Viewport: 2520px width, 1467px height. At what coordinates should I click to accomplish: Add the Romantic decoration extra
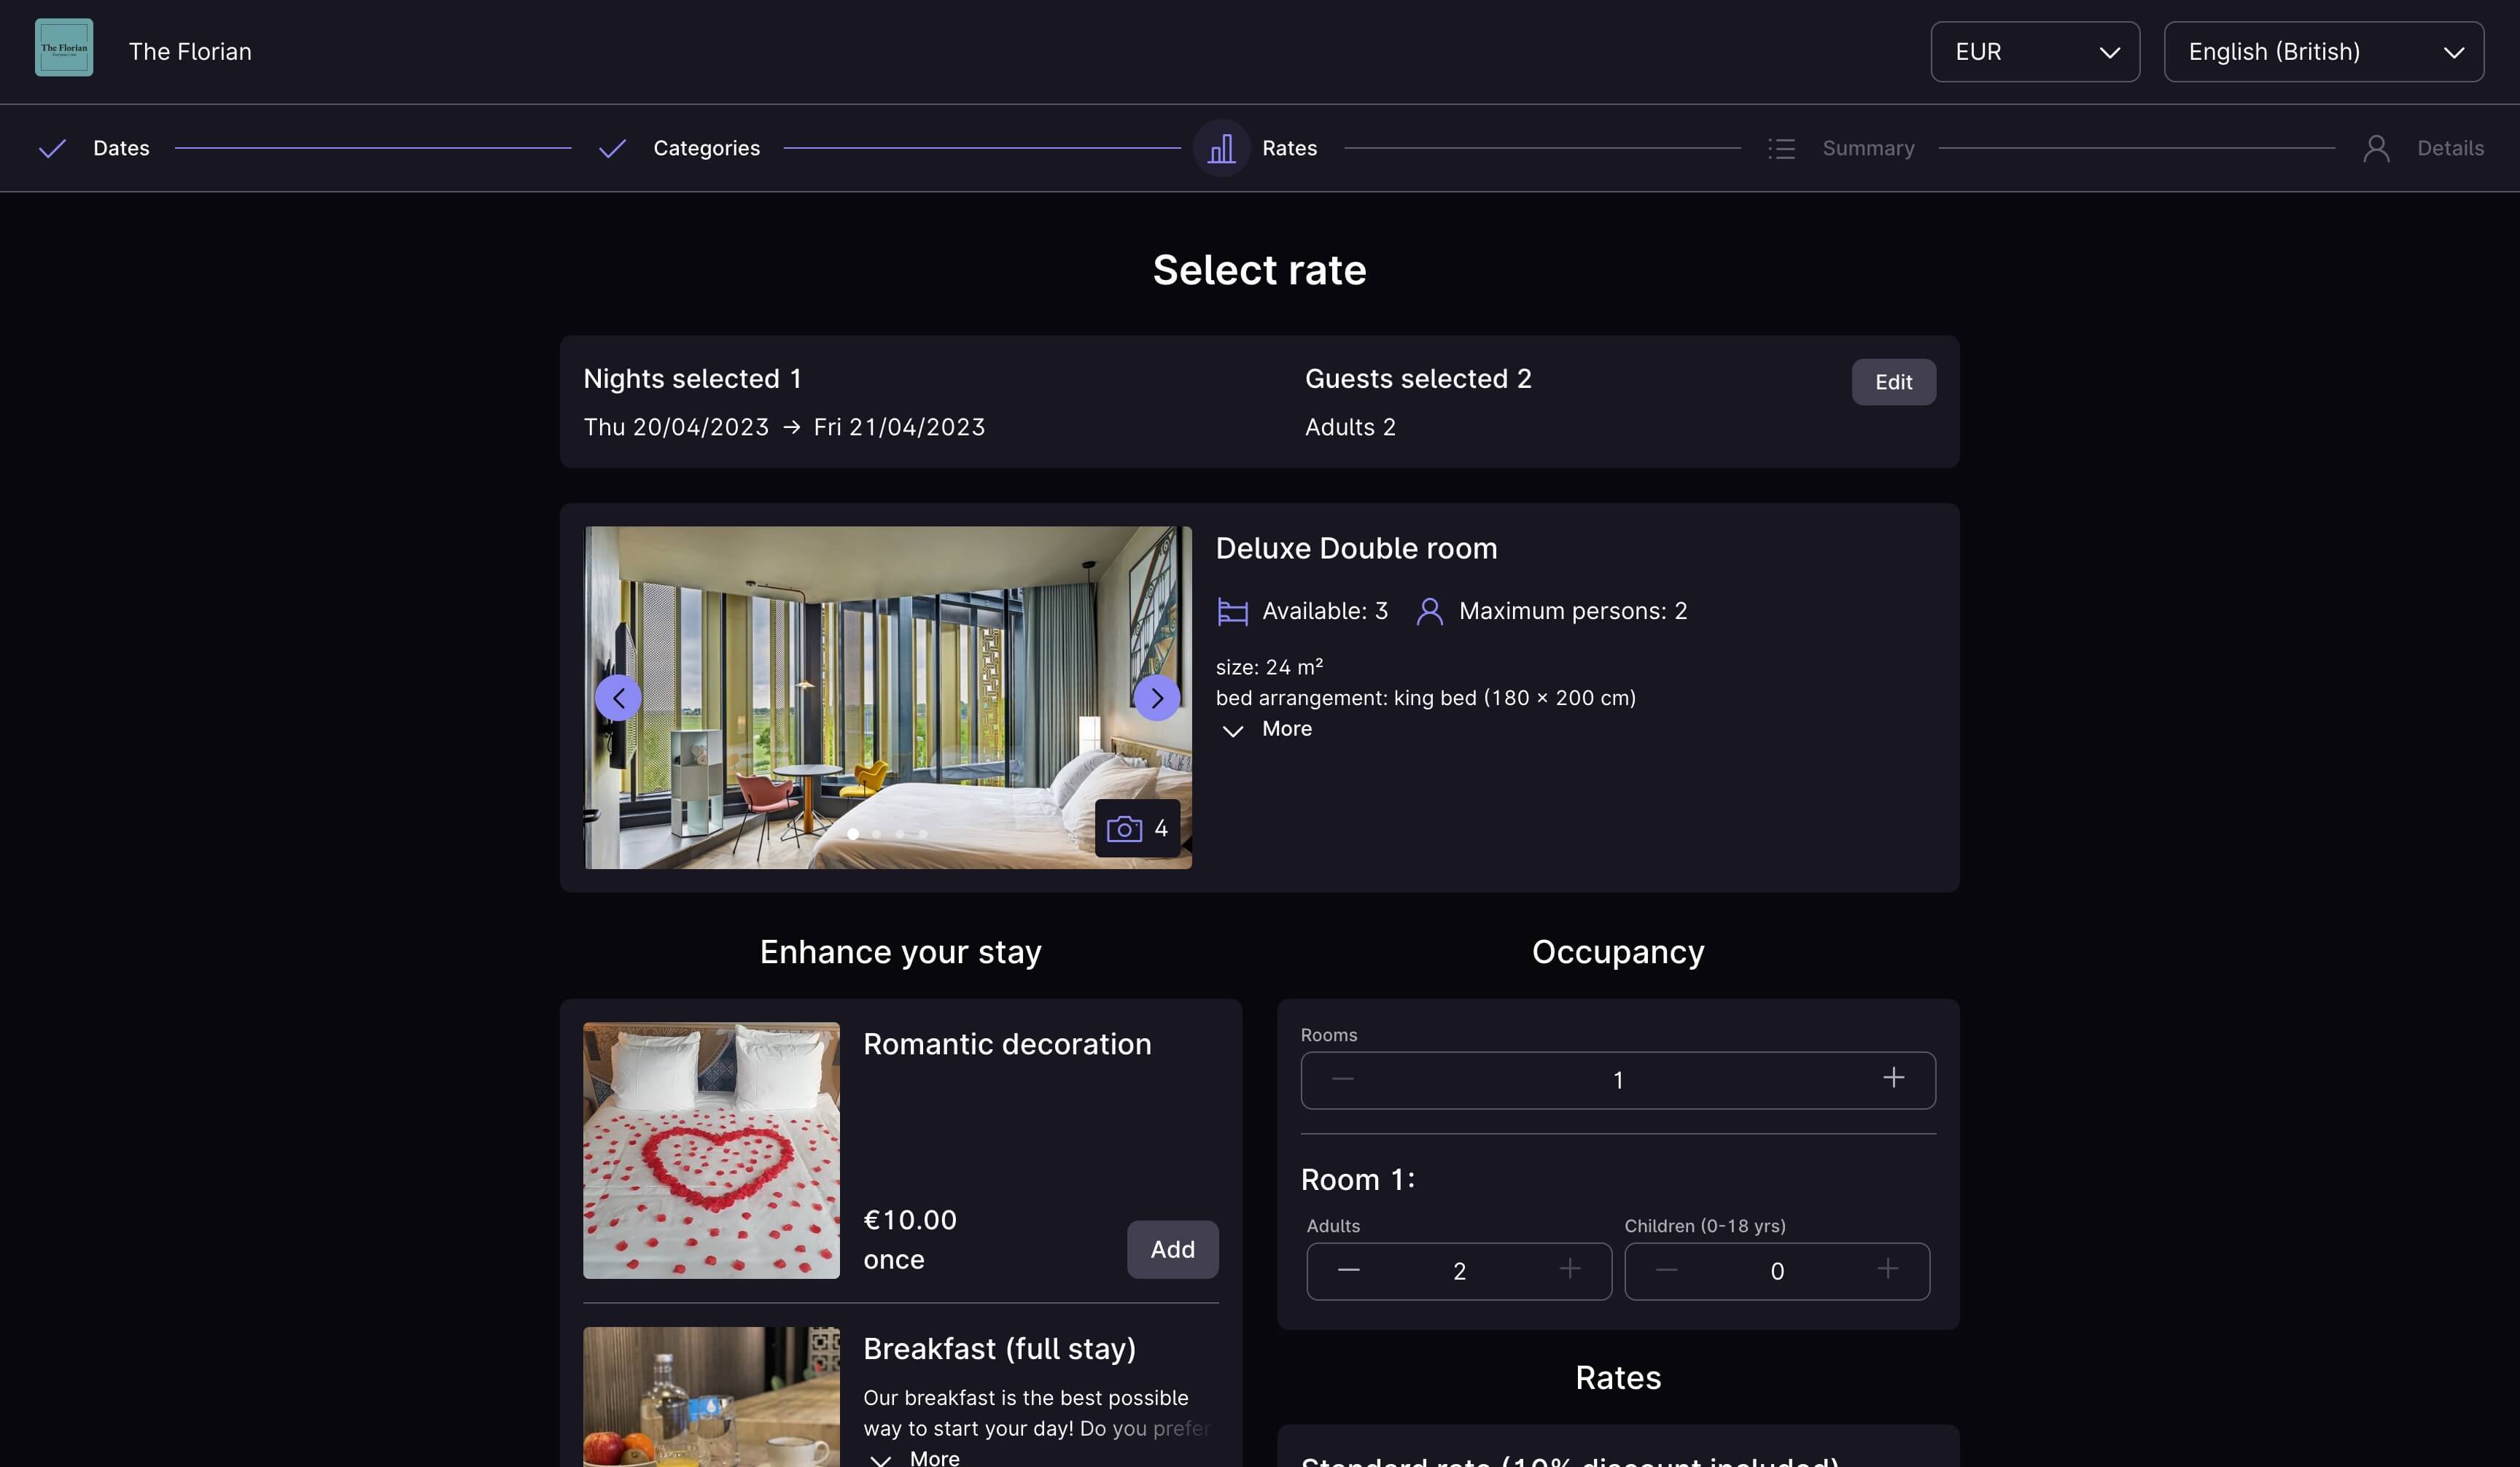tap(1172, 1249)
